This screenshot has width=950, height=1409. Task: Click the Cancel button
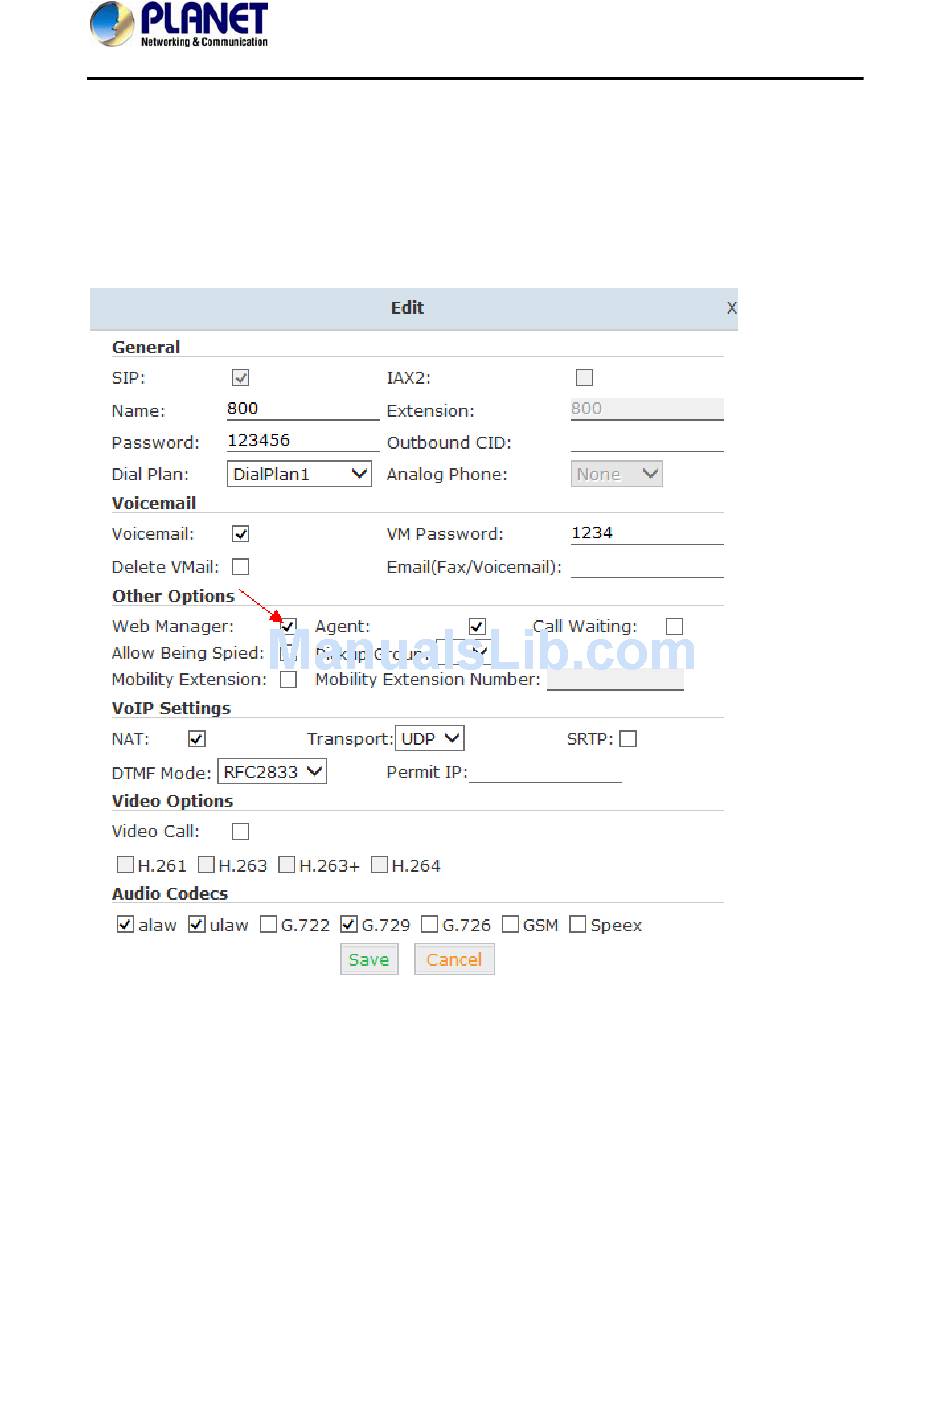[454, 960]
